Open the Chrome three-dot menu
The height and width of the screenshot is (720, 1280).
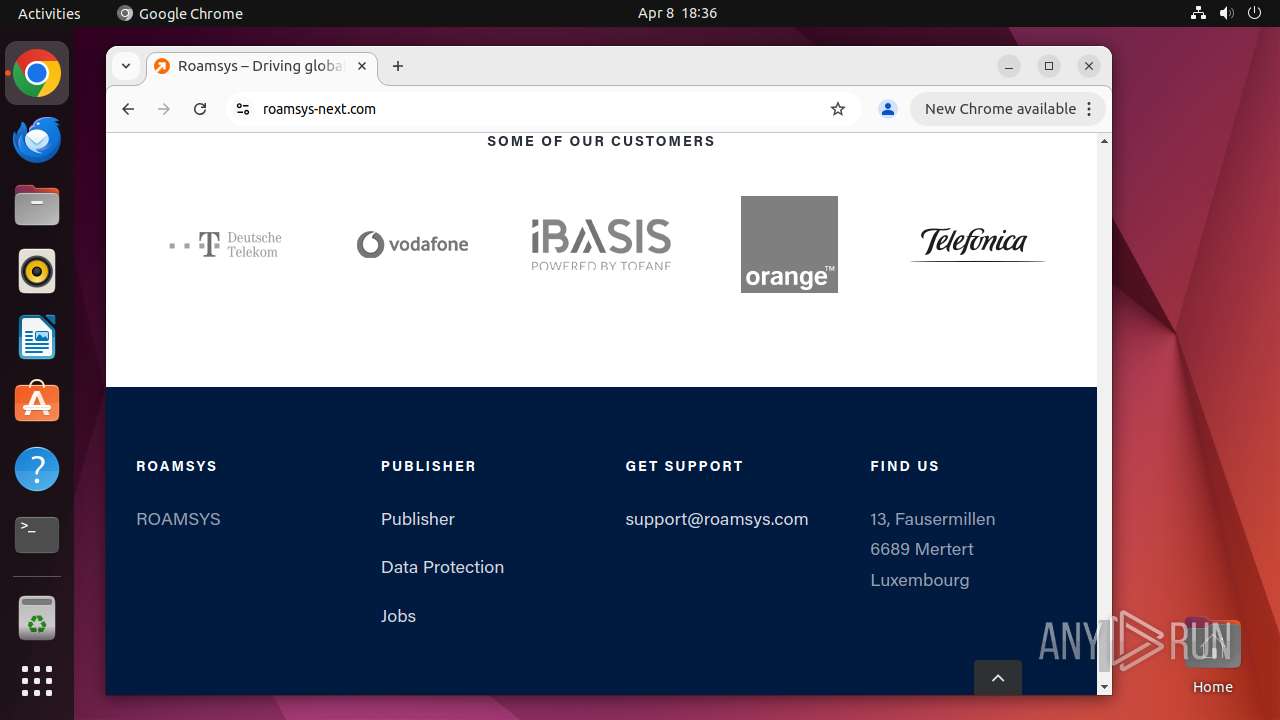1089,109
